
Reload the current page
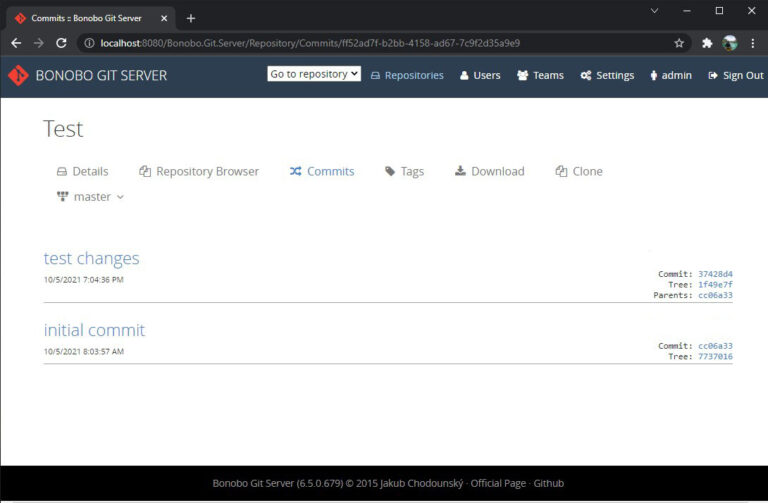[x=61, y=43]
